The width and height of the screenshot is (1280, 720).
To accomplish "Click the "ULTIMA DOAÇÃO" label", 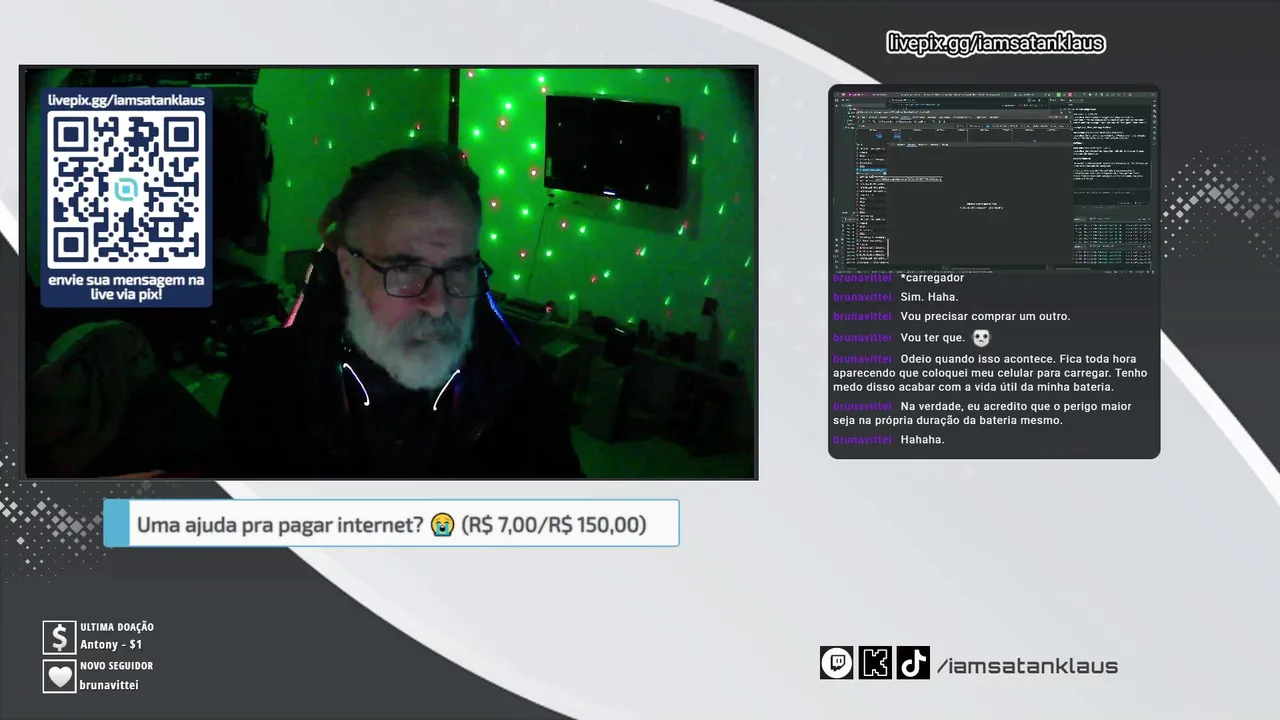I will coord(117,627).
